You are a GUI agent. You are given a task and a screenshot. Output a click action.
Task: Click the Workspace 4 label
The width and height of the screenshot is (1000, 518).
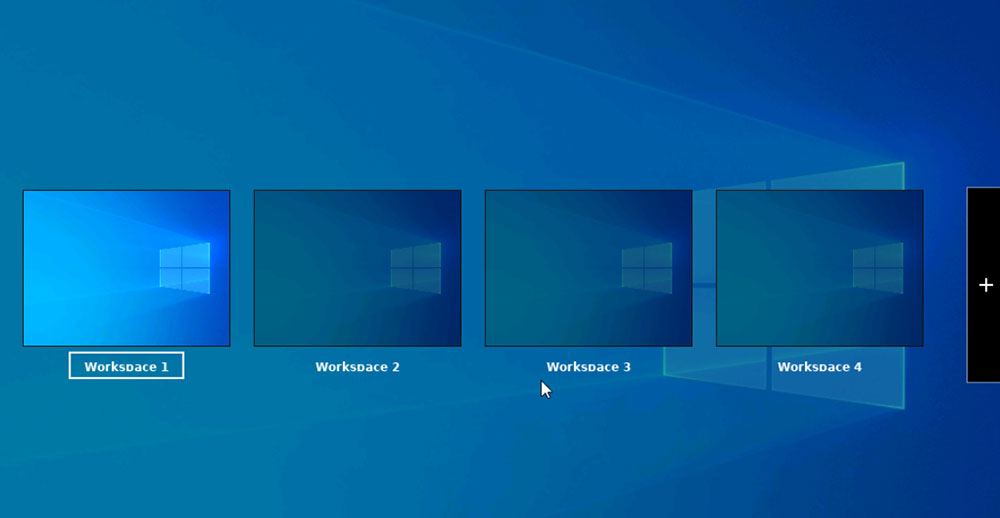(820, 367)
